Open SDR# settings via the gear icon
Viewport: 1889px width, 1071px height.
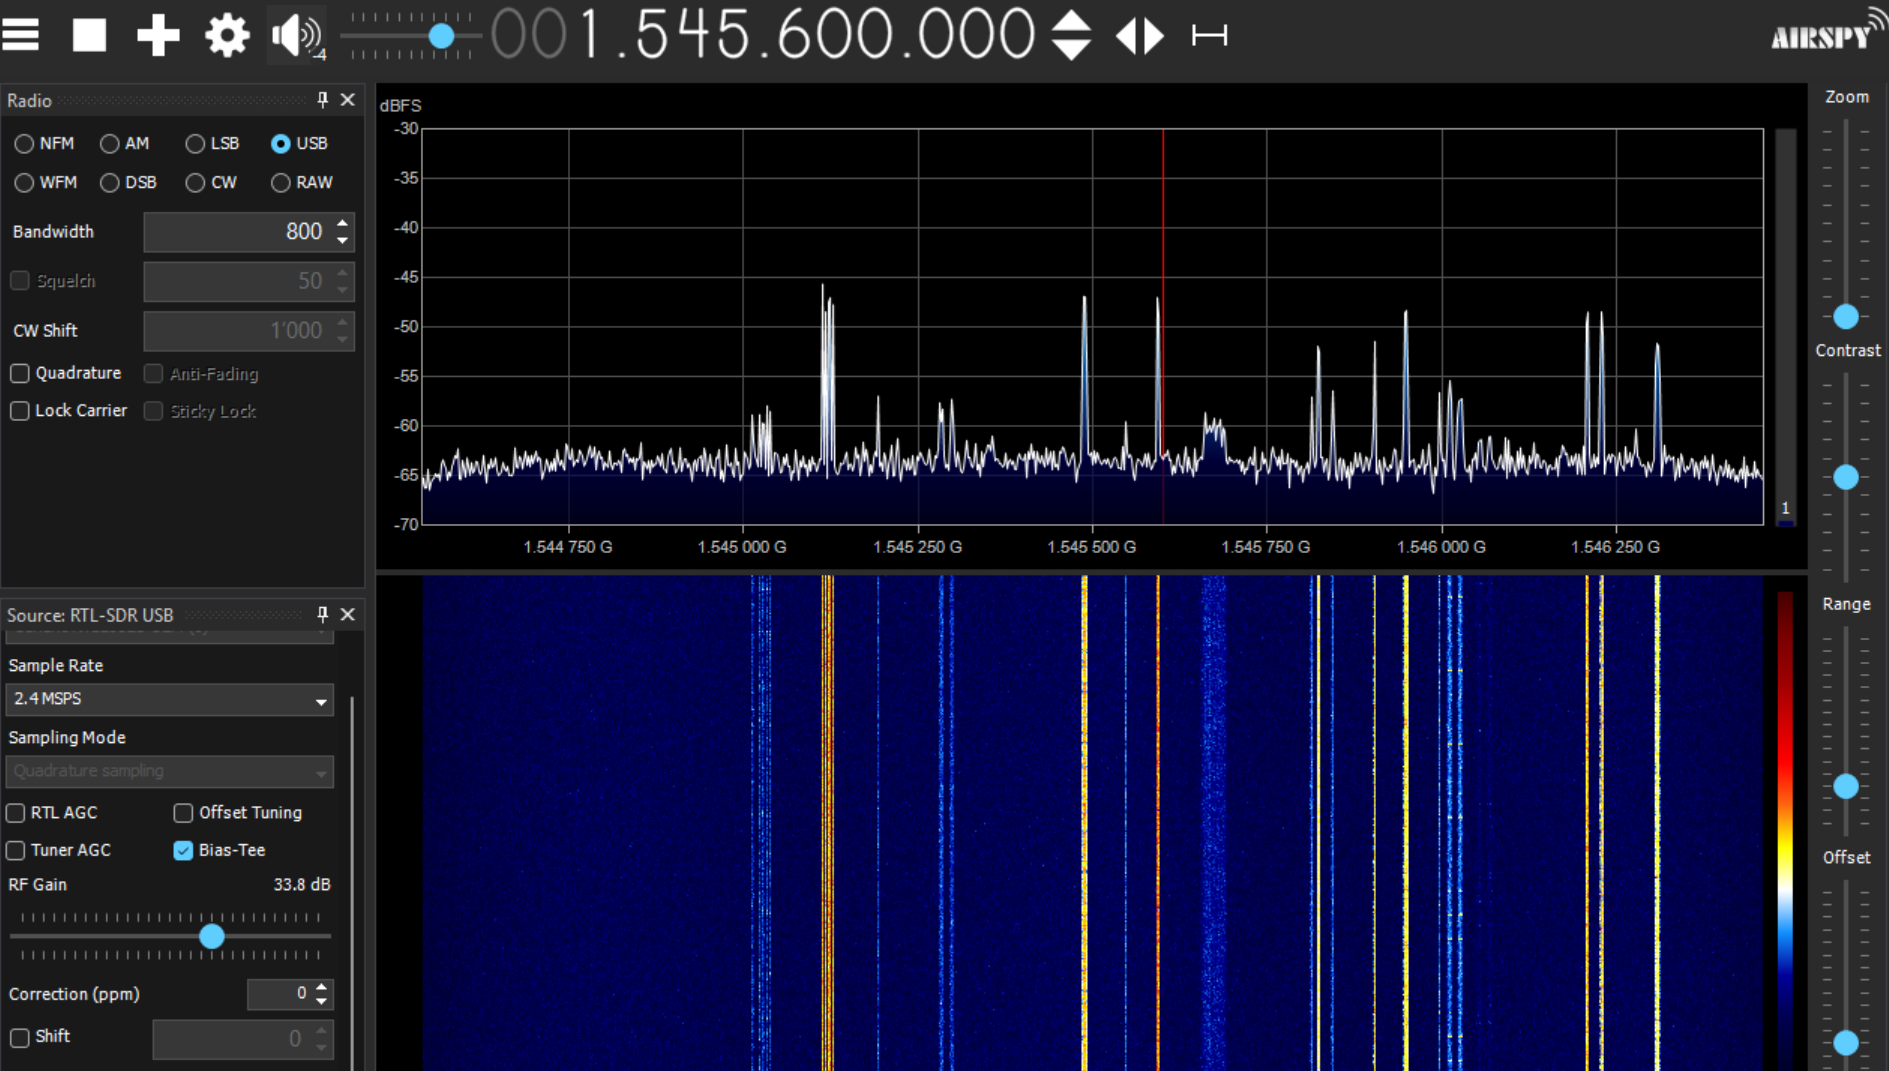coord(226,34)
